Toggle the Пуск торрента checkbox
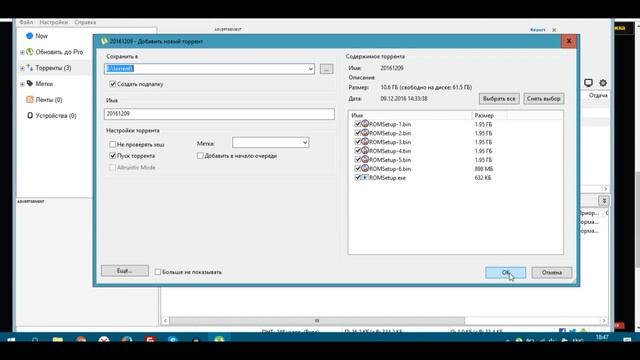The image size is (640, 360). [113, 156]
